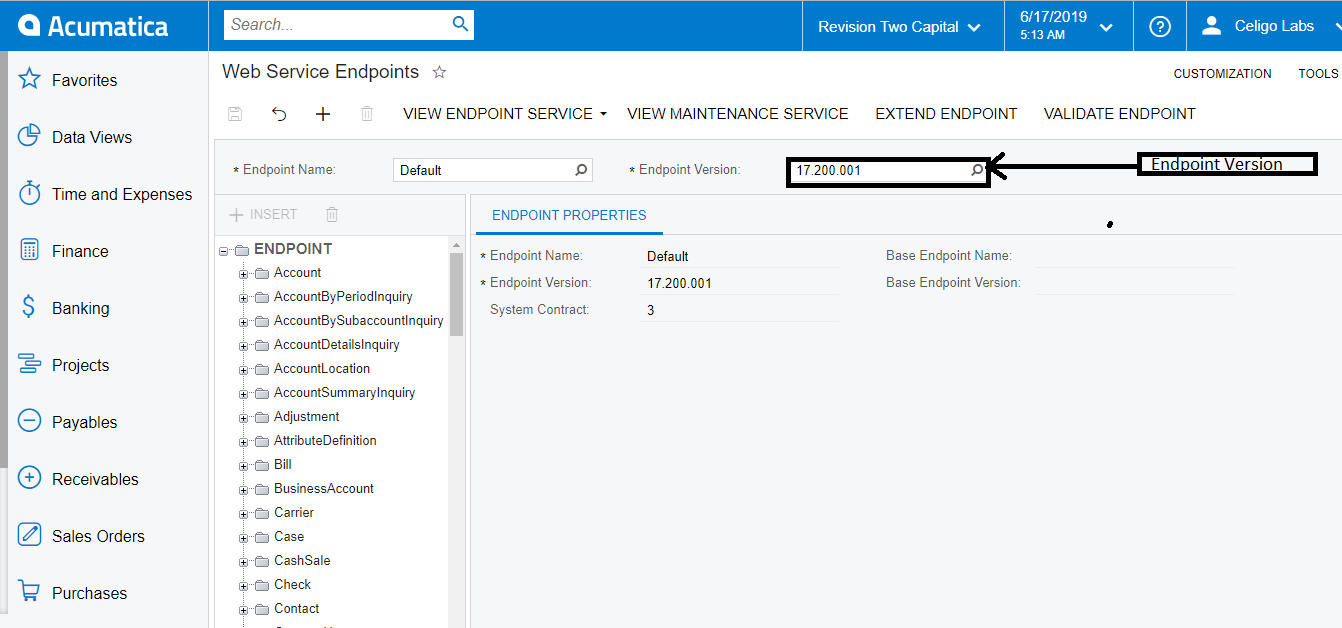
Task: Select AccountBySubaccountInquiry tree item
Action: (358, 321)
